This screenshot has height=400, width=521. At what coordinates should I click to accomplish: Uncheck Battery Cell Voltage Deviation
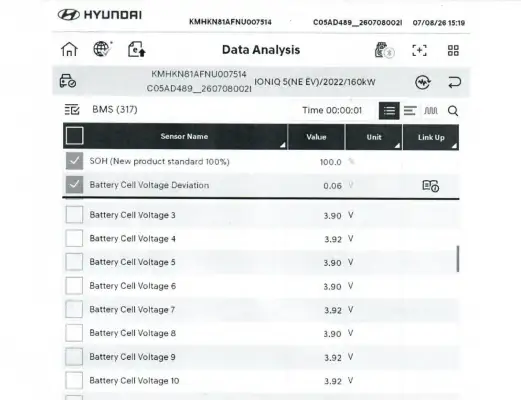tap(74, 185)
